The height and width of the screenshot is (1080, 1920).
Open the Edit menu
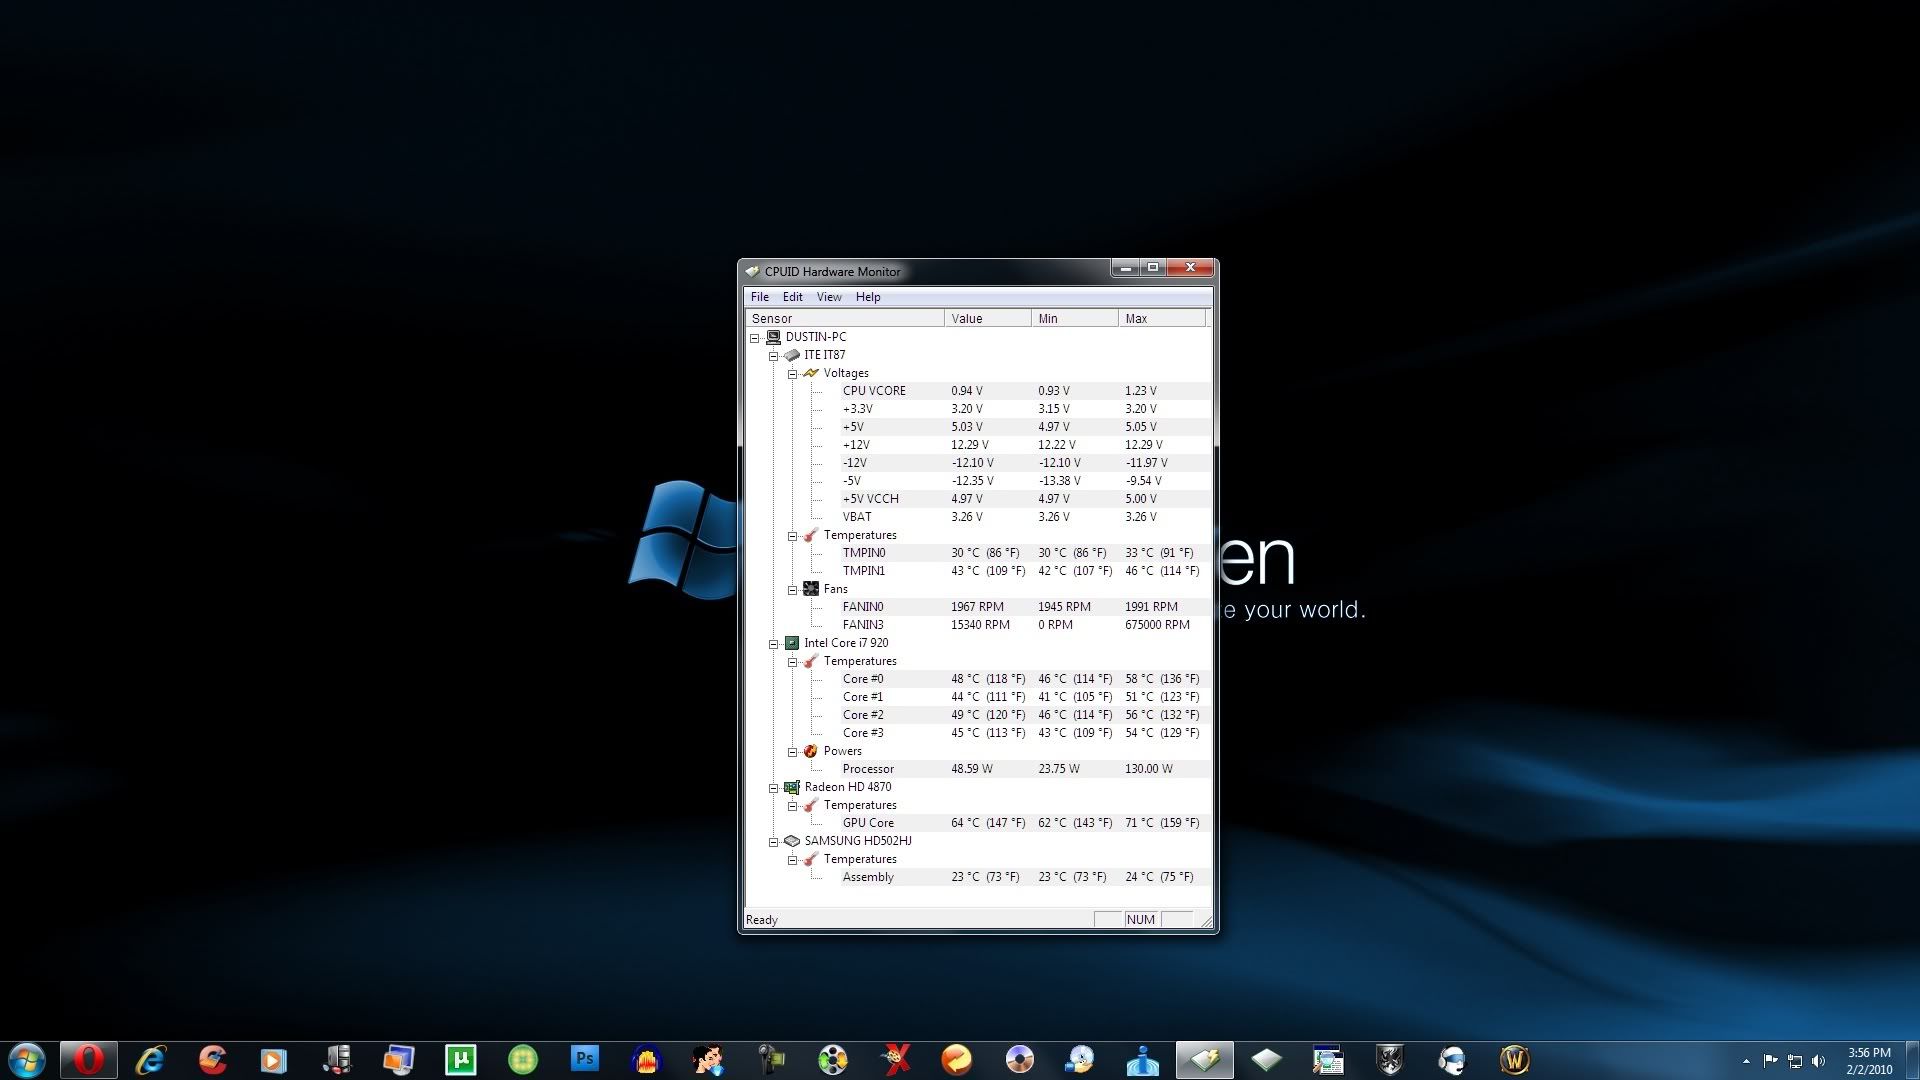pos(793,297)
